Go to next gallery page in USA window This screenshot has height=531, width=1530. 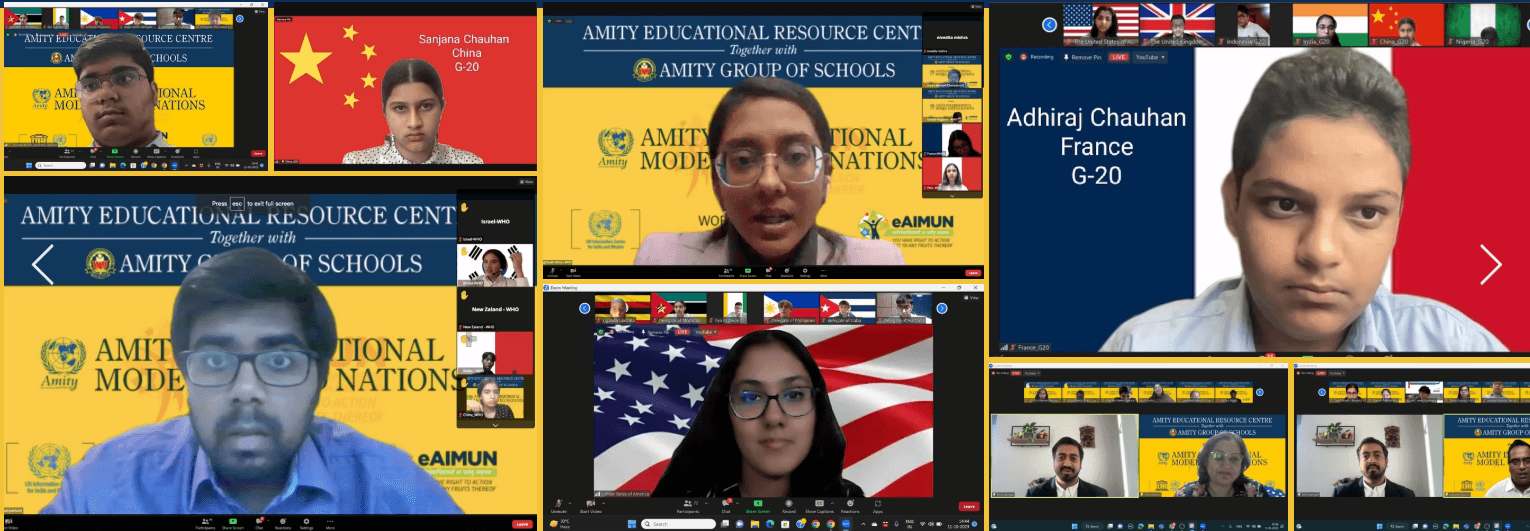coord(942,308)
